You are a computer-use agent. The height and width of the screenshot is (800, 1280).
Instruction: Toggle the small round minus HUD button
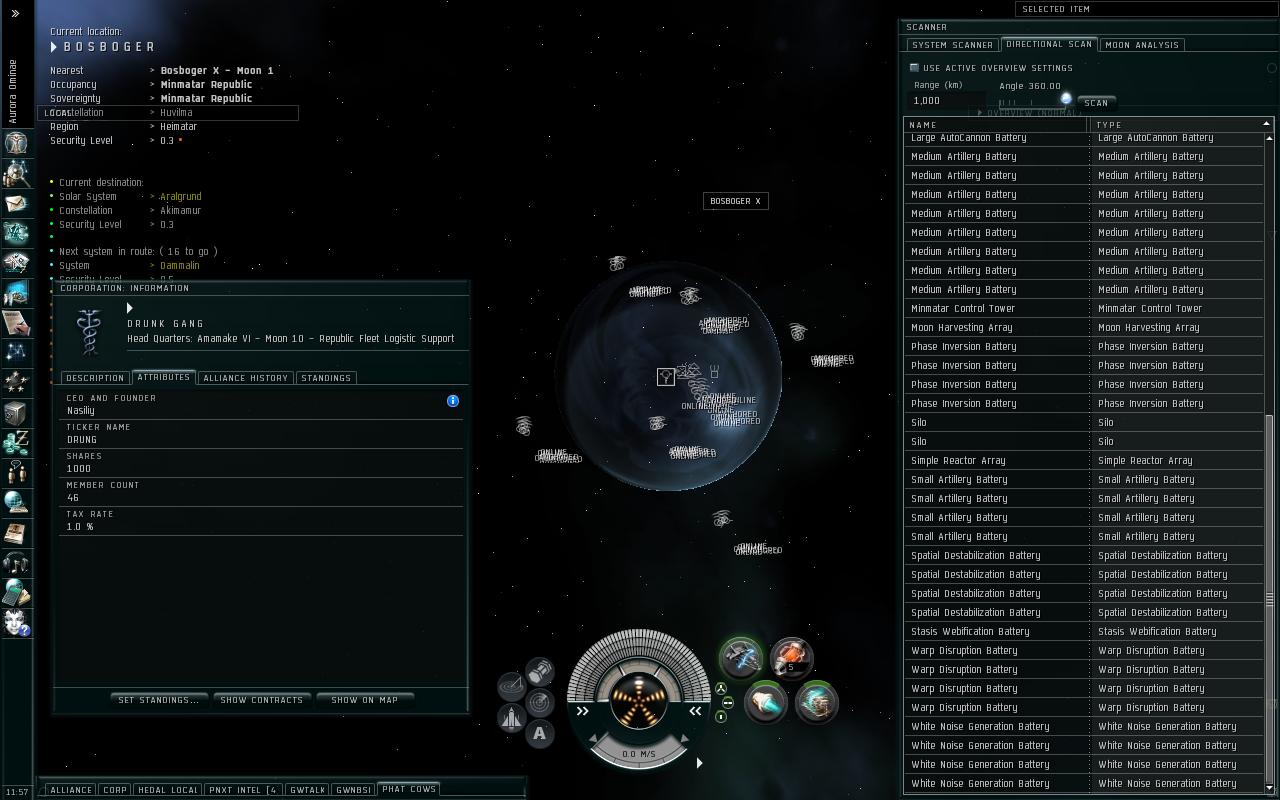tap(727, 703)
